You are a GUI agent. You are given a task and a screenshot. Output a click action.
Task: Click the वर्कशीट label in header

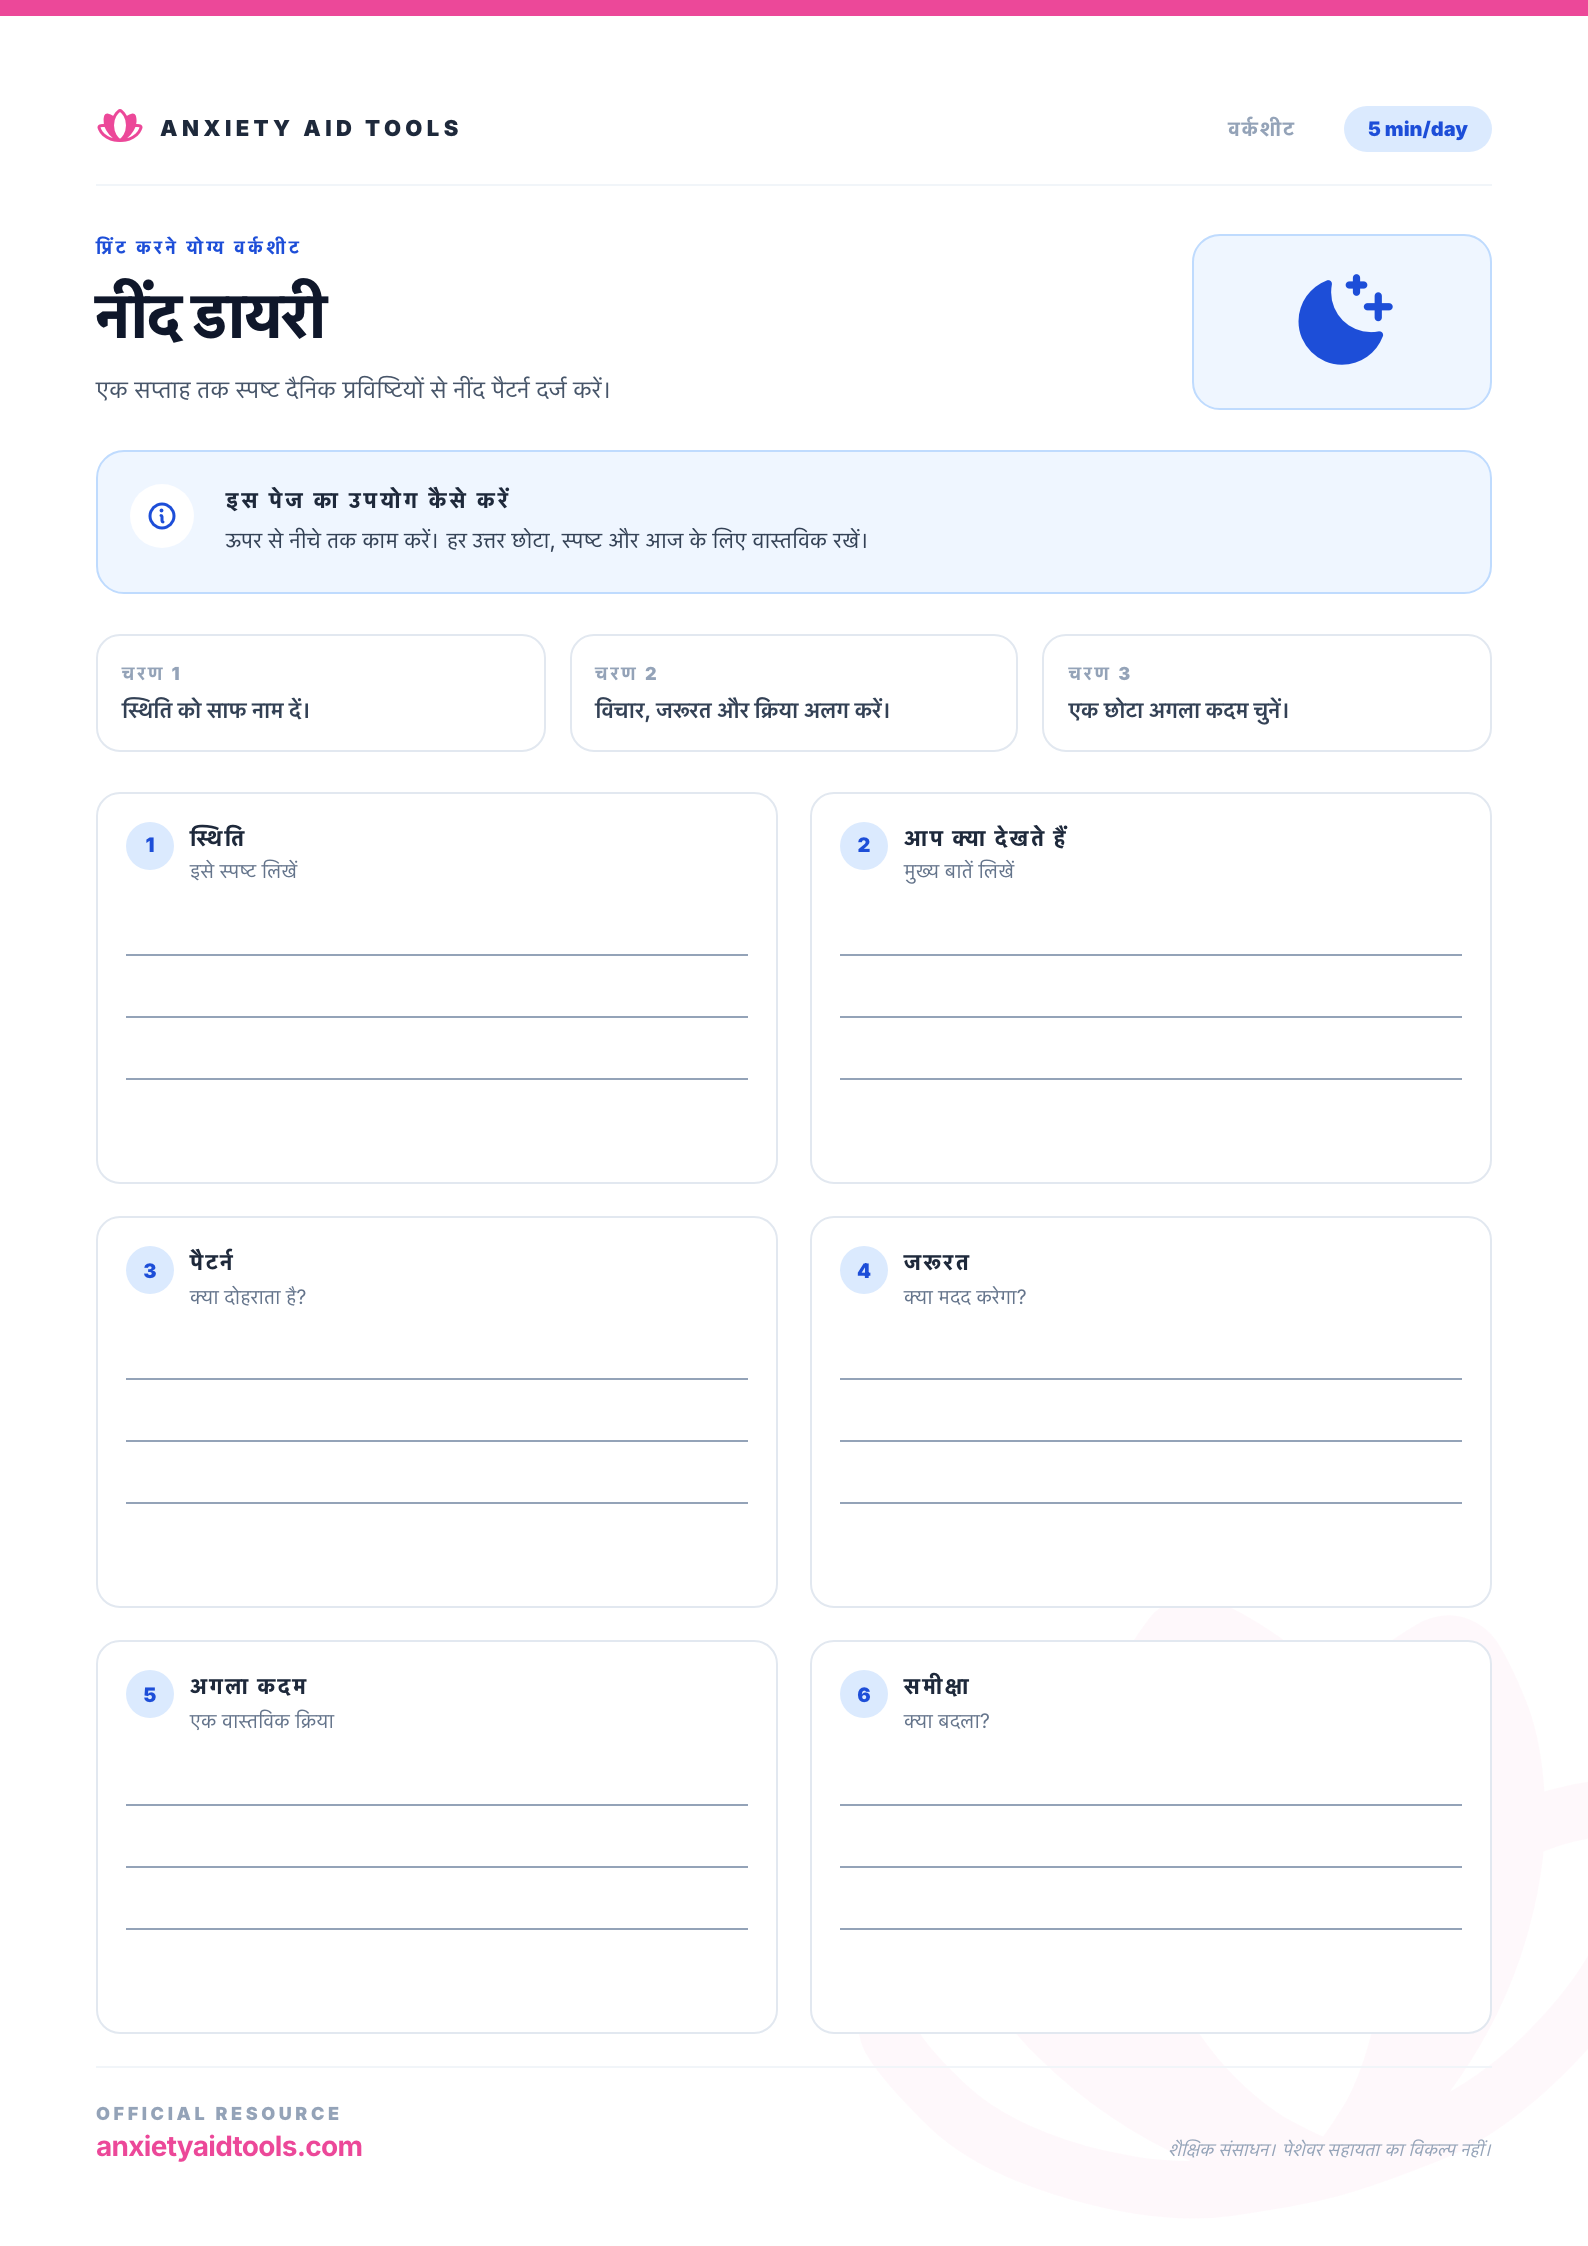[1261, 128]
